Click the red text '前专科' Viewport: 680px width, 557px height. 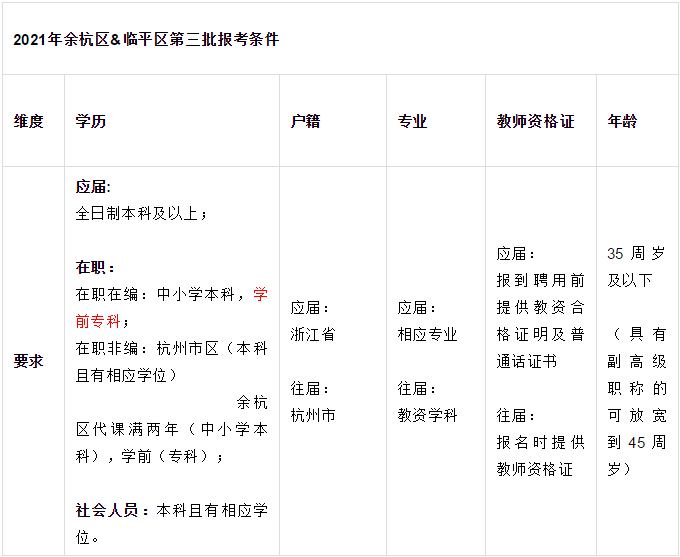tap(98, 321)
